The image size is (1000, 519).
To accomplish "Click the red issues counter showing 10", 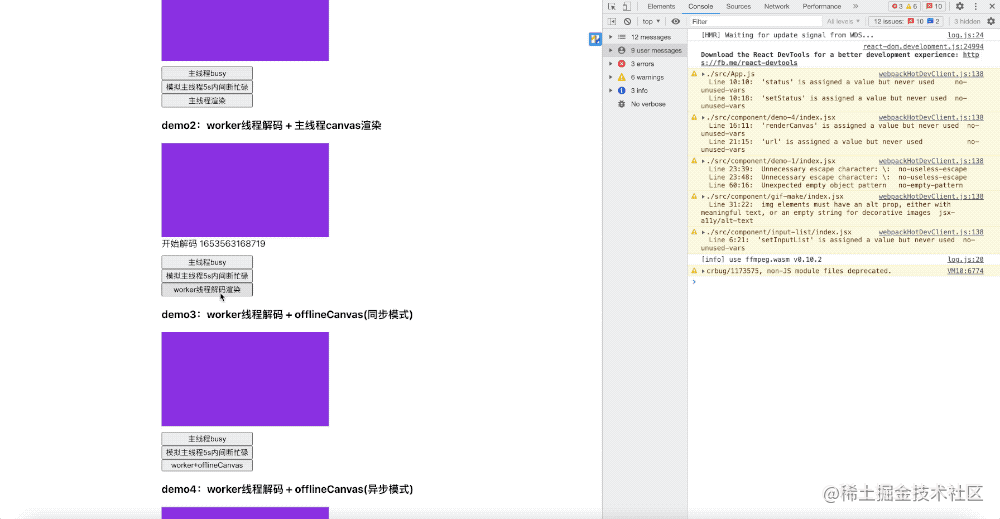I will coord(934,6).
